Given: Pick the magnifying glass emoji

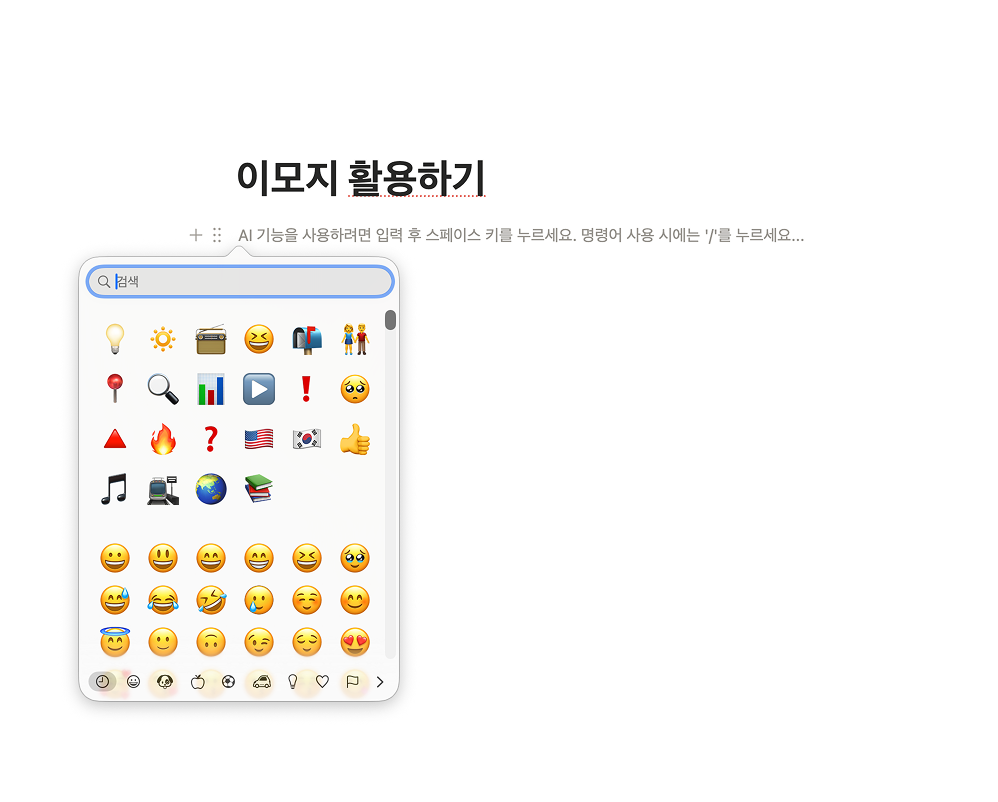Looking at the screenshot, I should [x=162, y=388].
